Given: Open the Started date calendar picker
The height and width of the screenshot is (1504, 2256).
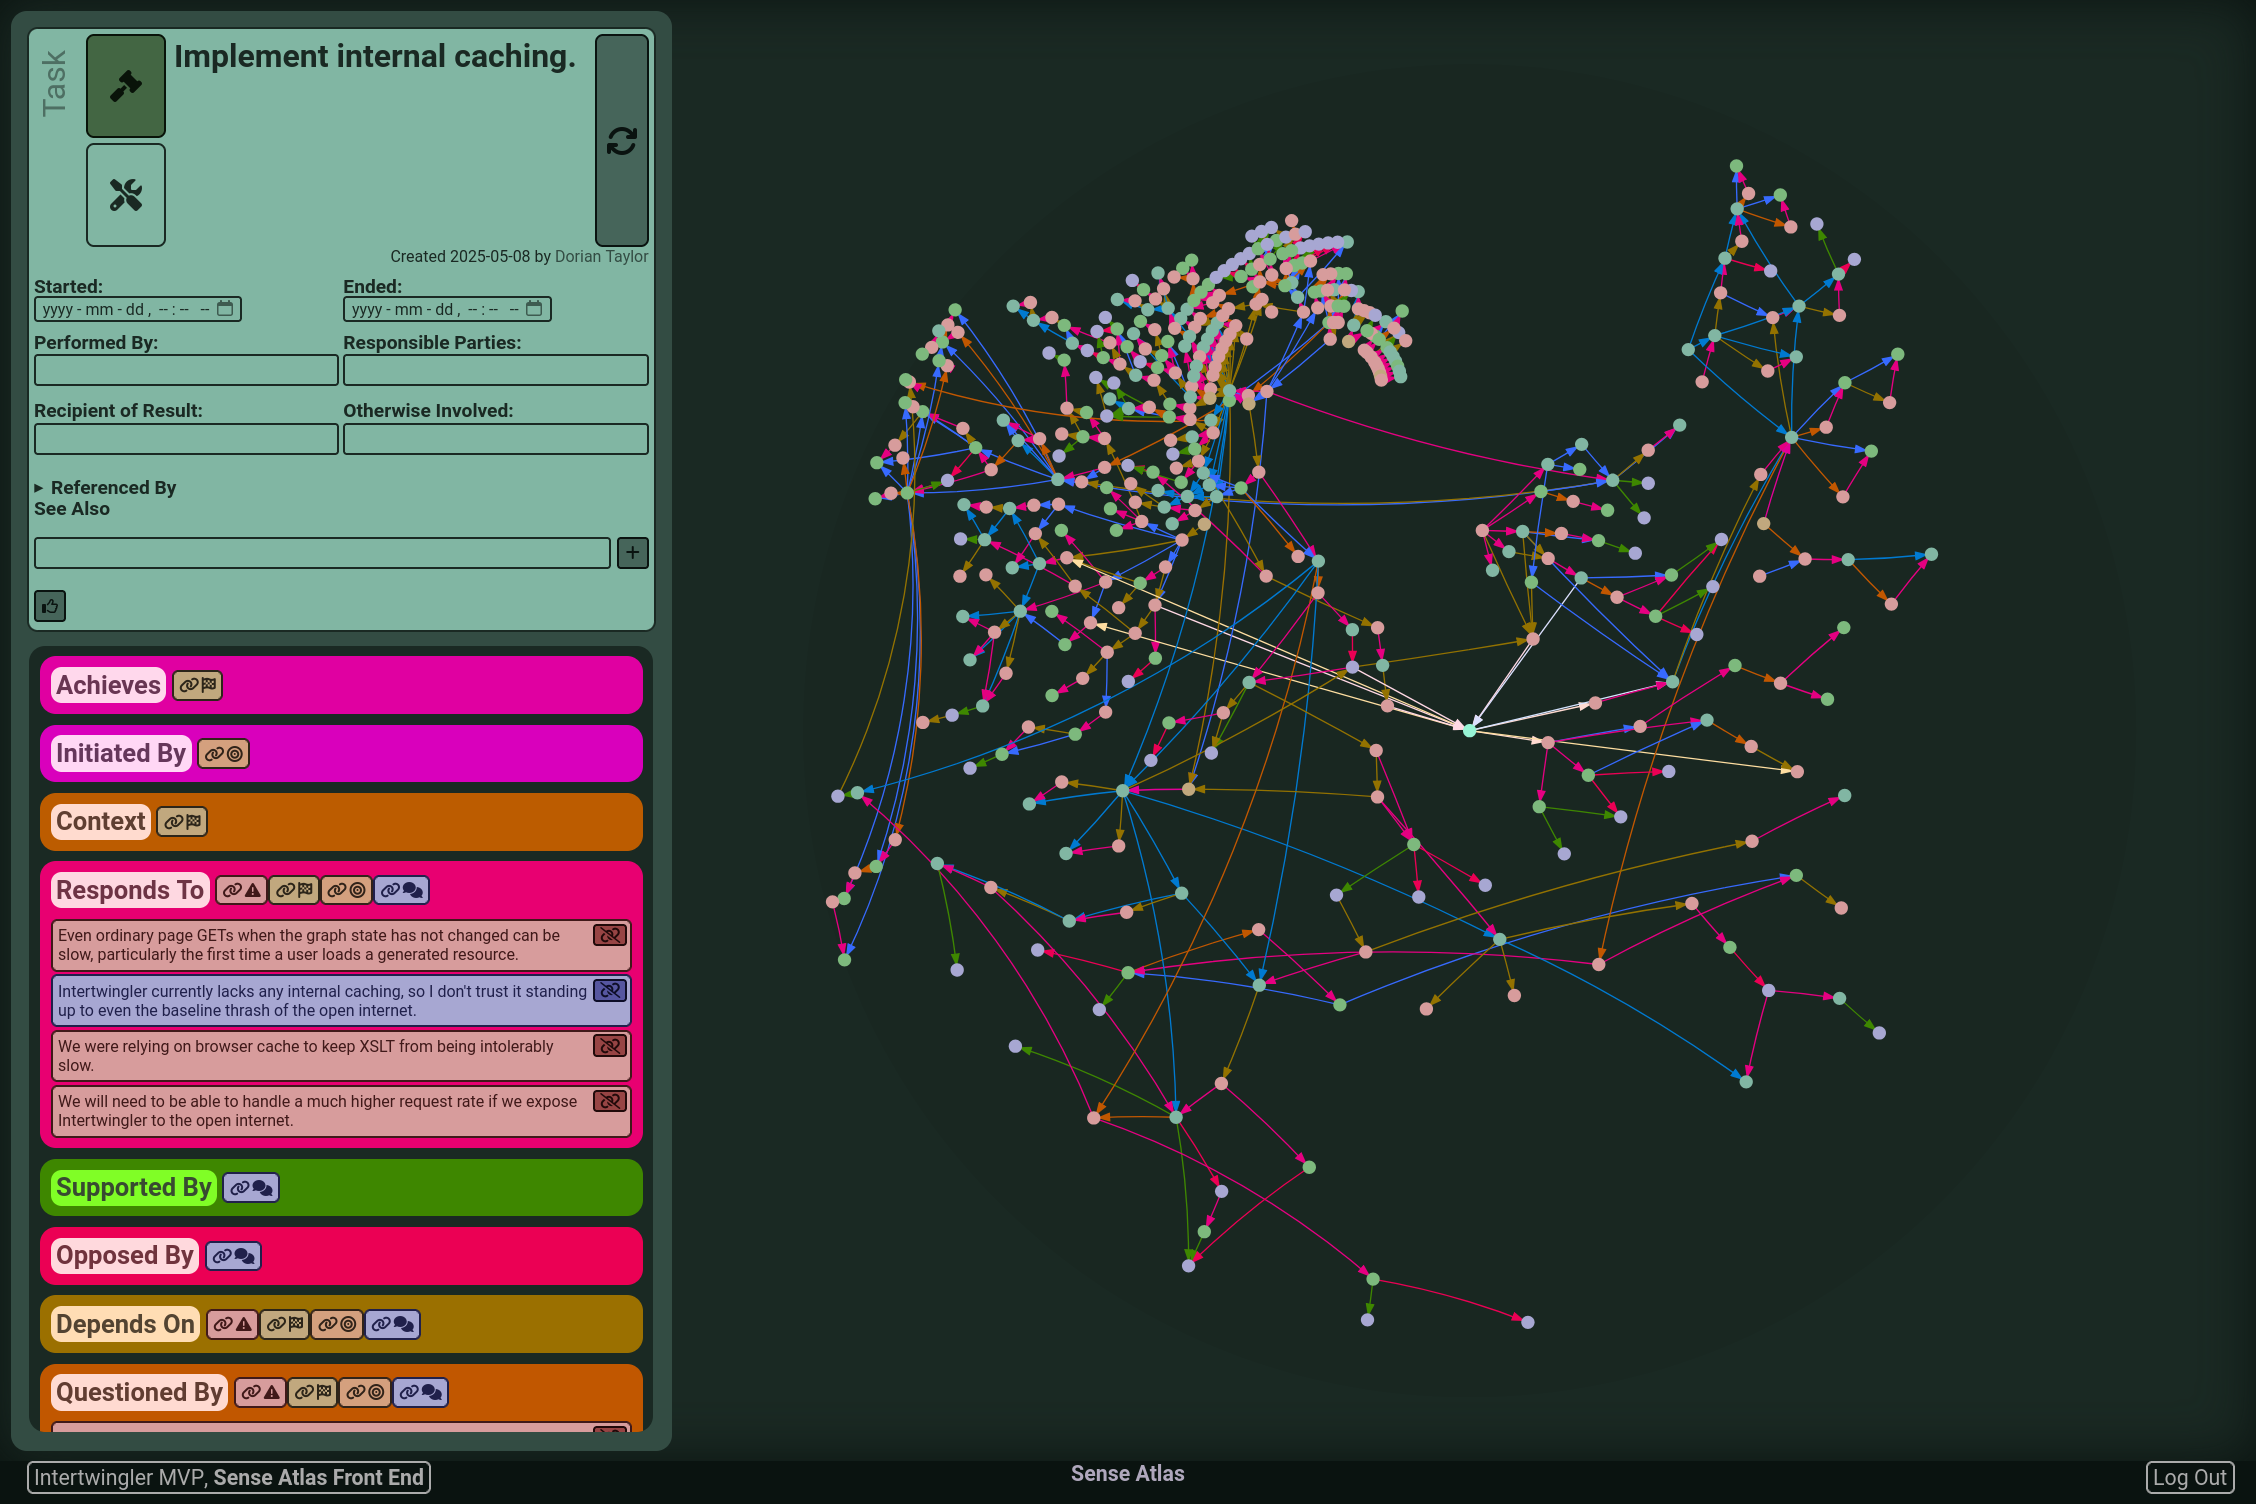Looking at the screenshot, I should 225,308.
